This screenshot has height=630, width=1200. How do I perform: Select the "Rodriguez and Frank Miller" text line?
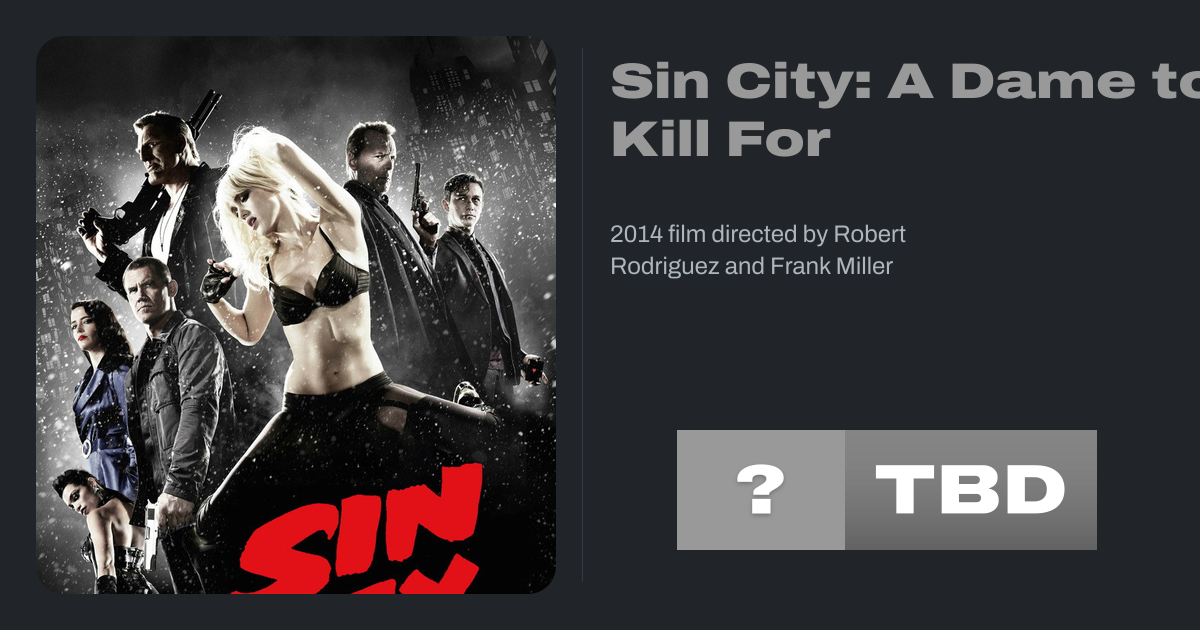(751, 266)
